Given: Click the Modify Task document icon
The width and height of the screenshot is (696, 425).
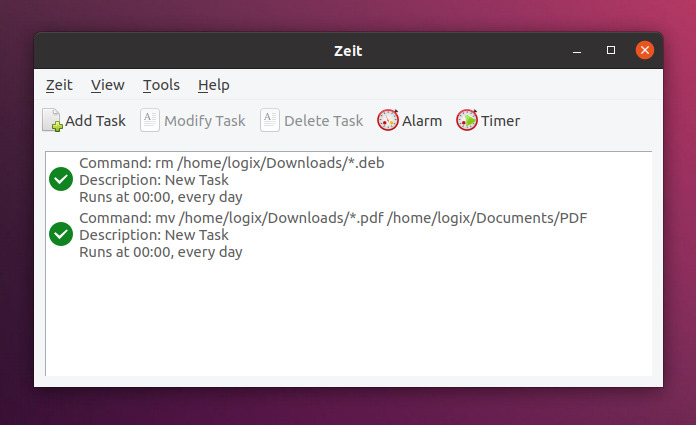Looking at the screenshot, I should click(150, 120).
